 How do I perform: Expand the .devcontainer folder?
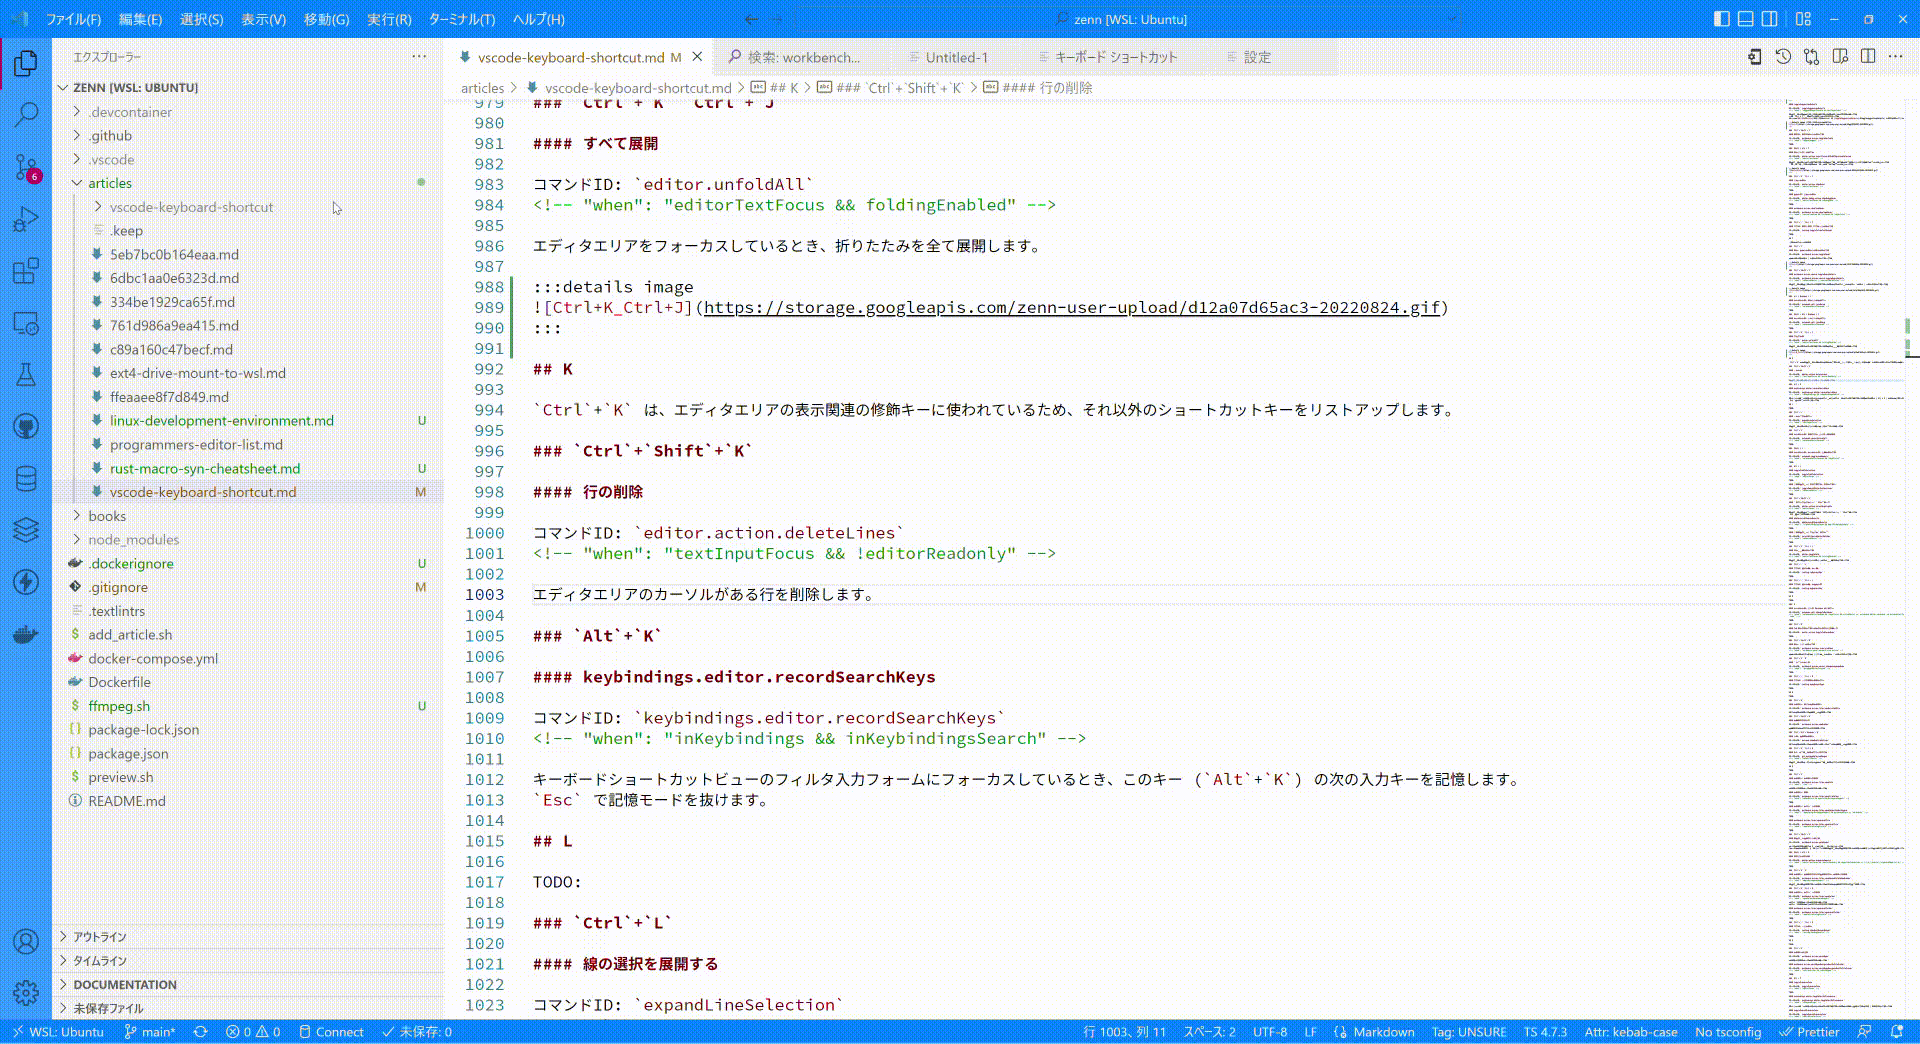[x=130, y=112]
